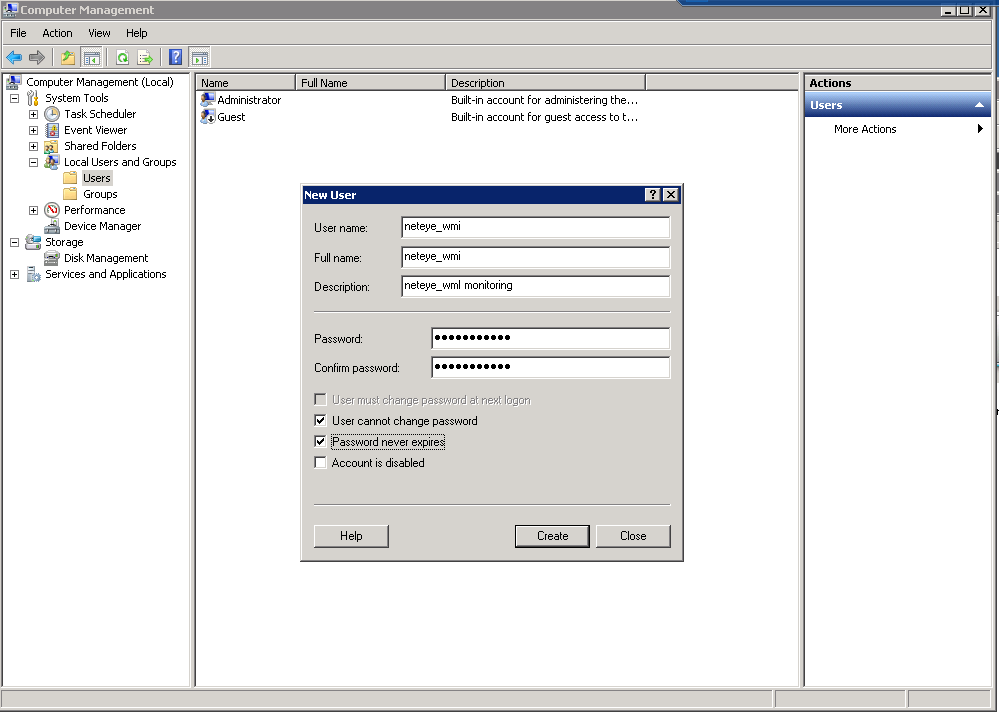Viewport: 999px width, 712px height.
Task: Select Performance icon in tree
Action: 52,210
